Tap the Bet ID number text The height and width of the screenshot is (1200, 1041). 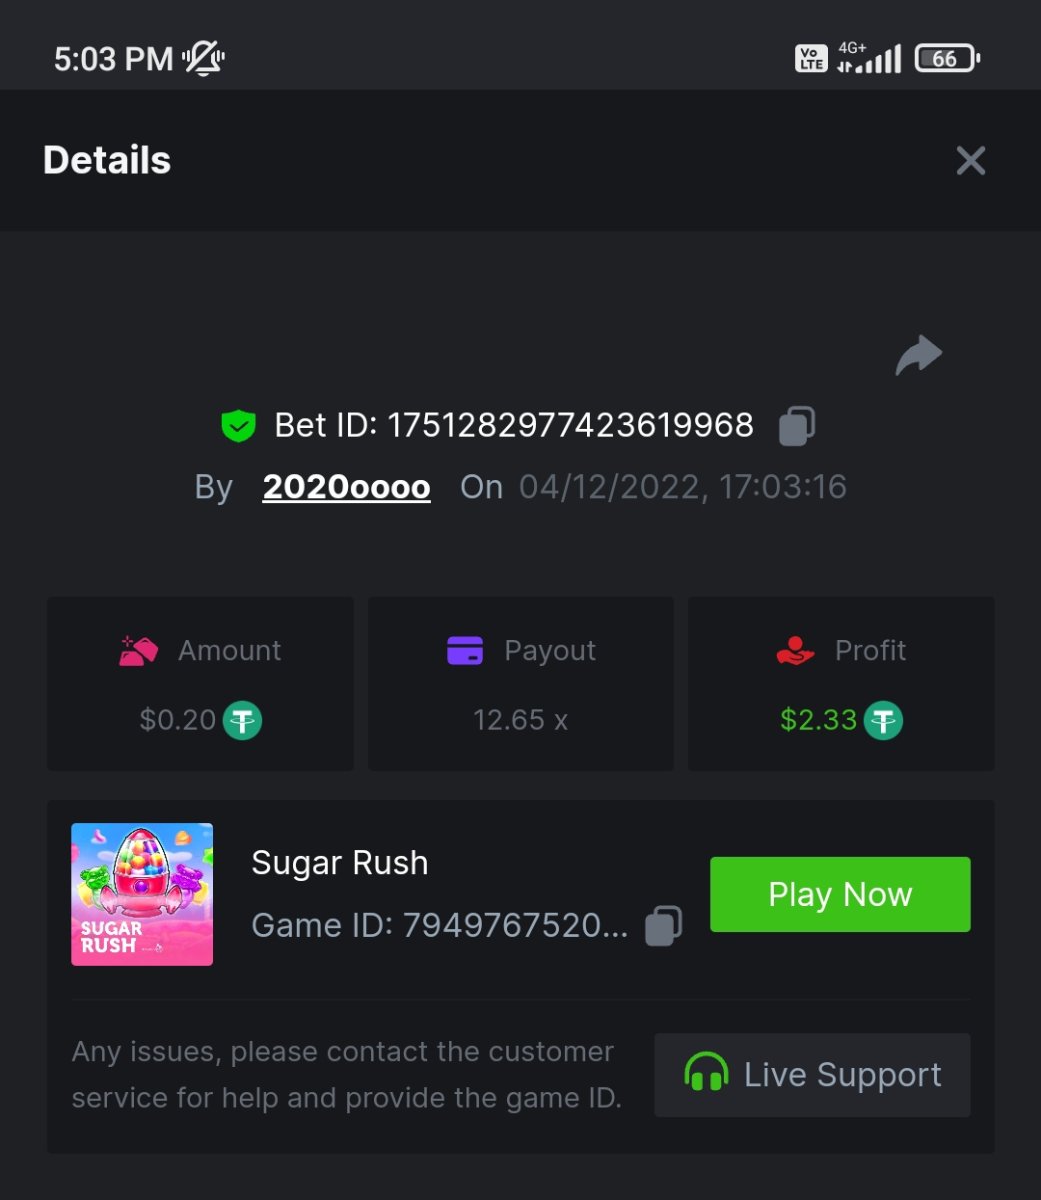(x=570, y=425)
